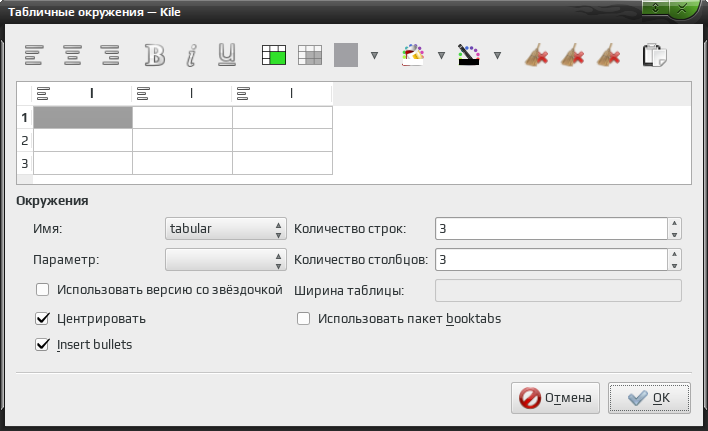Click the Количество столбцов input field
The image size is (708, 431).
[551, 260]
